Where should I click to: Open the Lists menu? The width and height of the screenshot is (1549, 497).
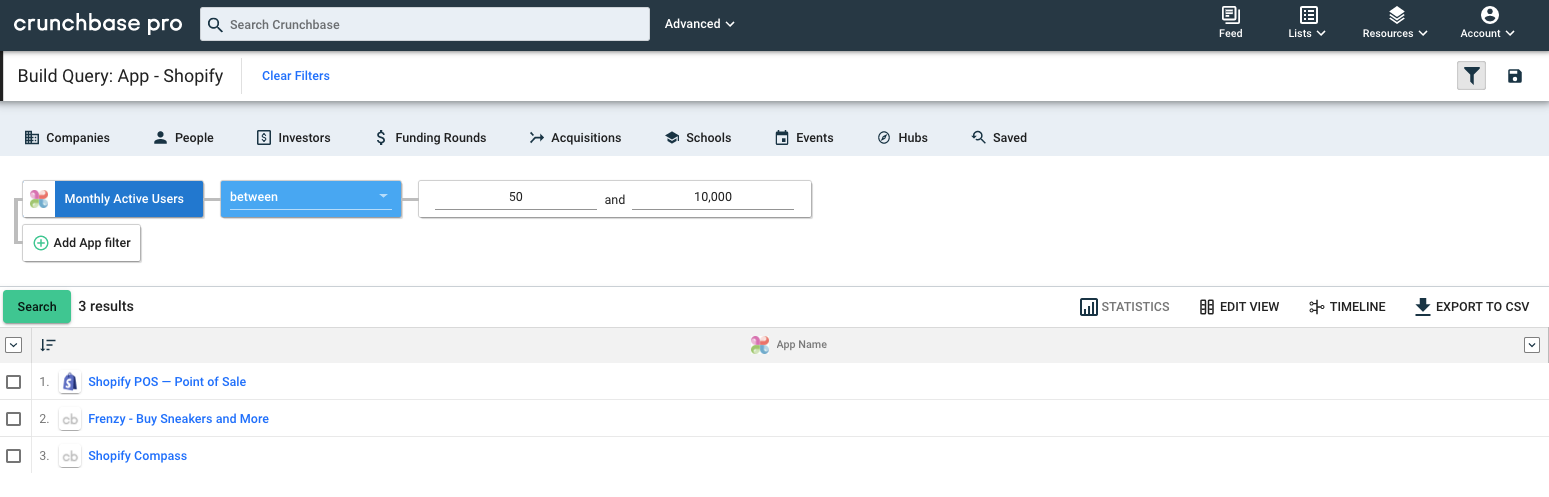click(x=1308, y=23)
